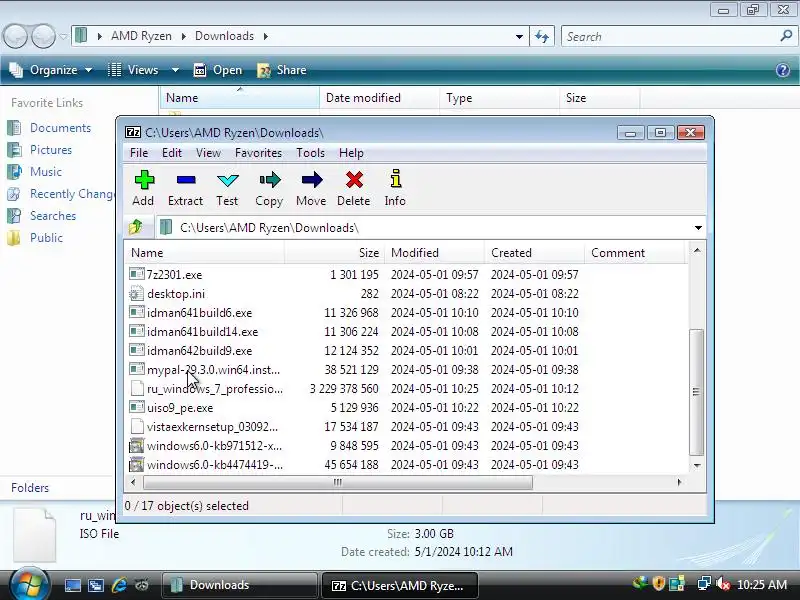This screenshot has width=800, height=600.
Task: Open Pictures in Favorite Links
Action: coord(51,149)
